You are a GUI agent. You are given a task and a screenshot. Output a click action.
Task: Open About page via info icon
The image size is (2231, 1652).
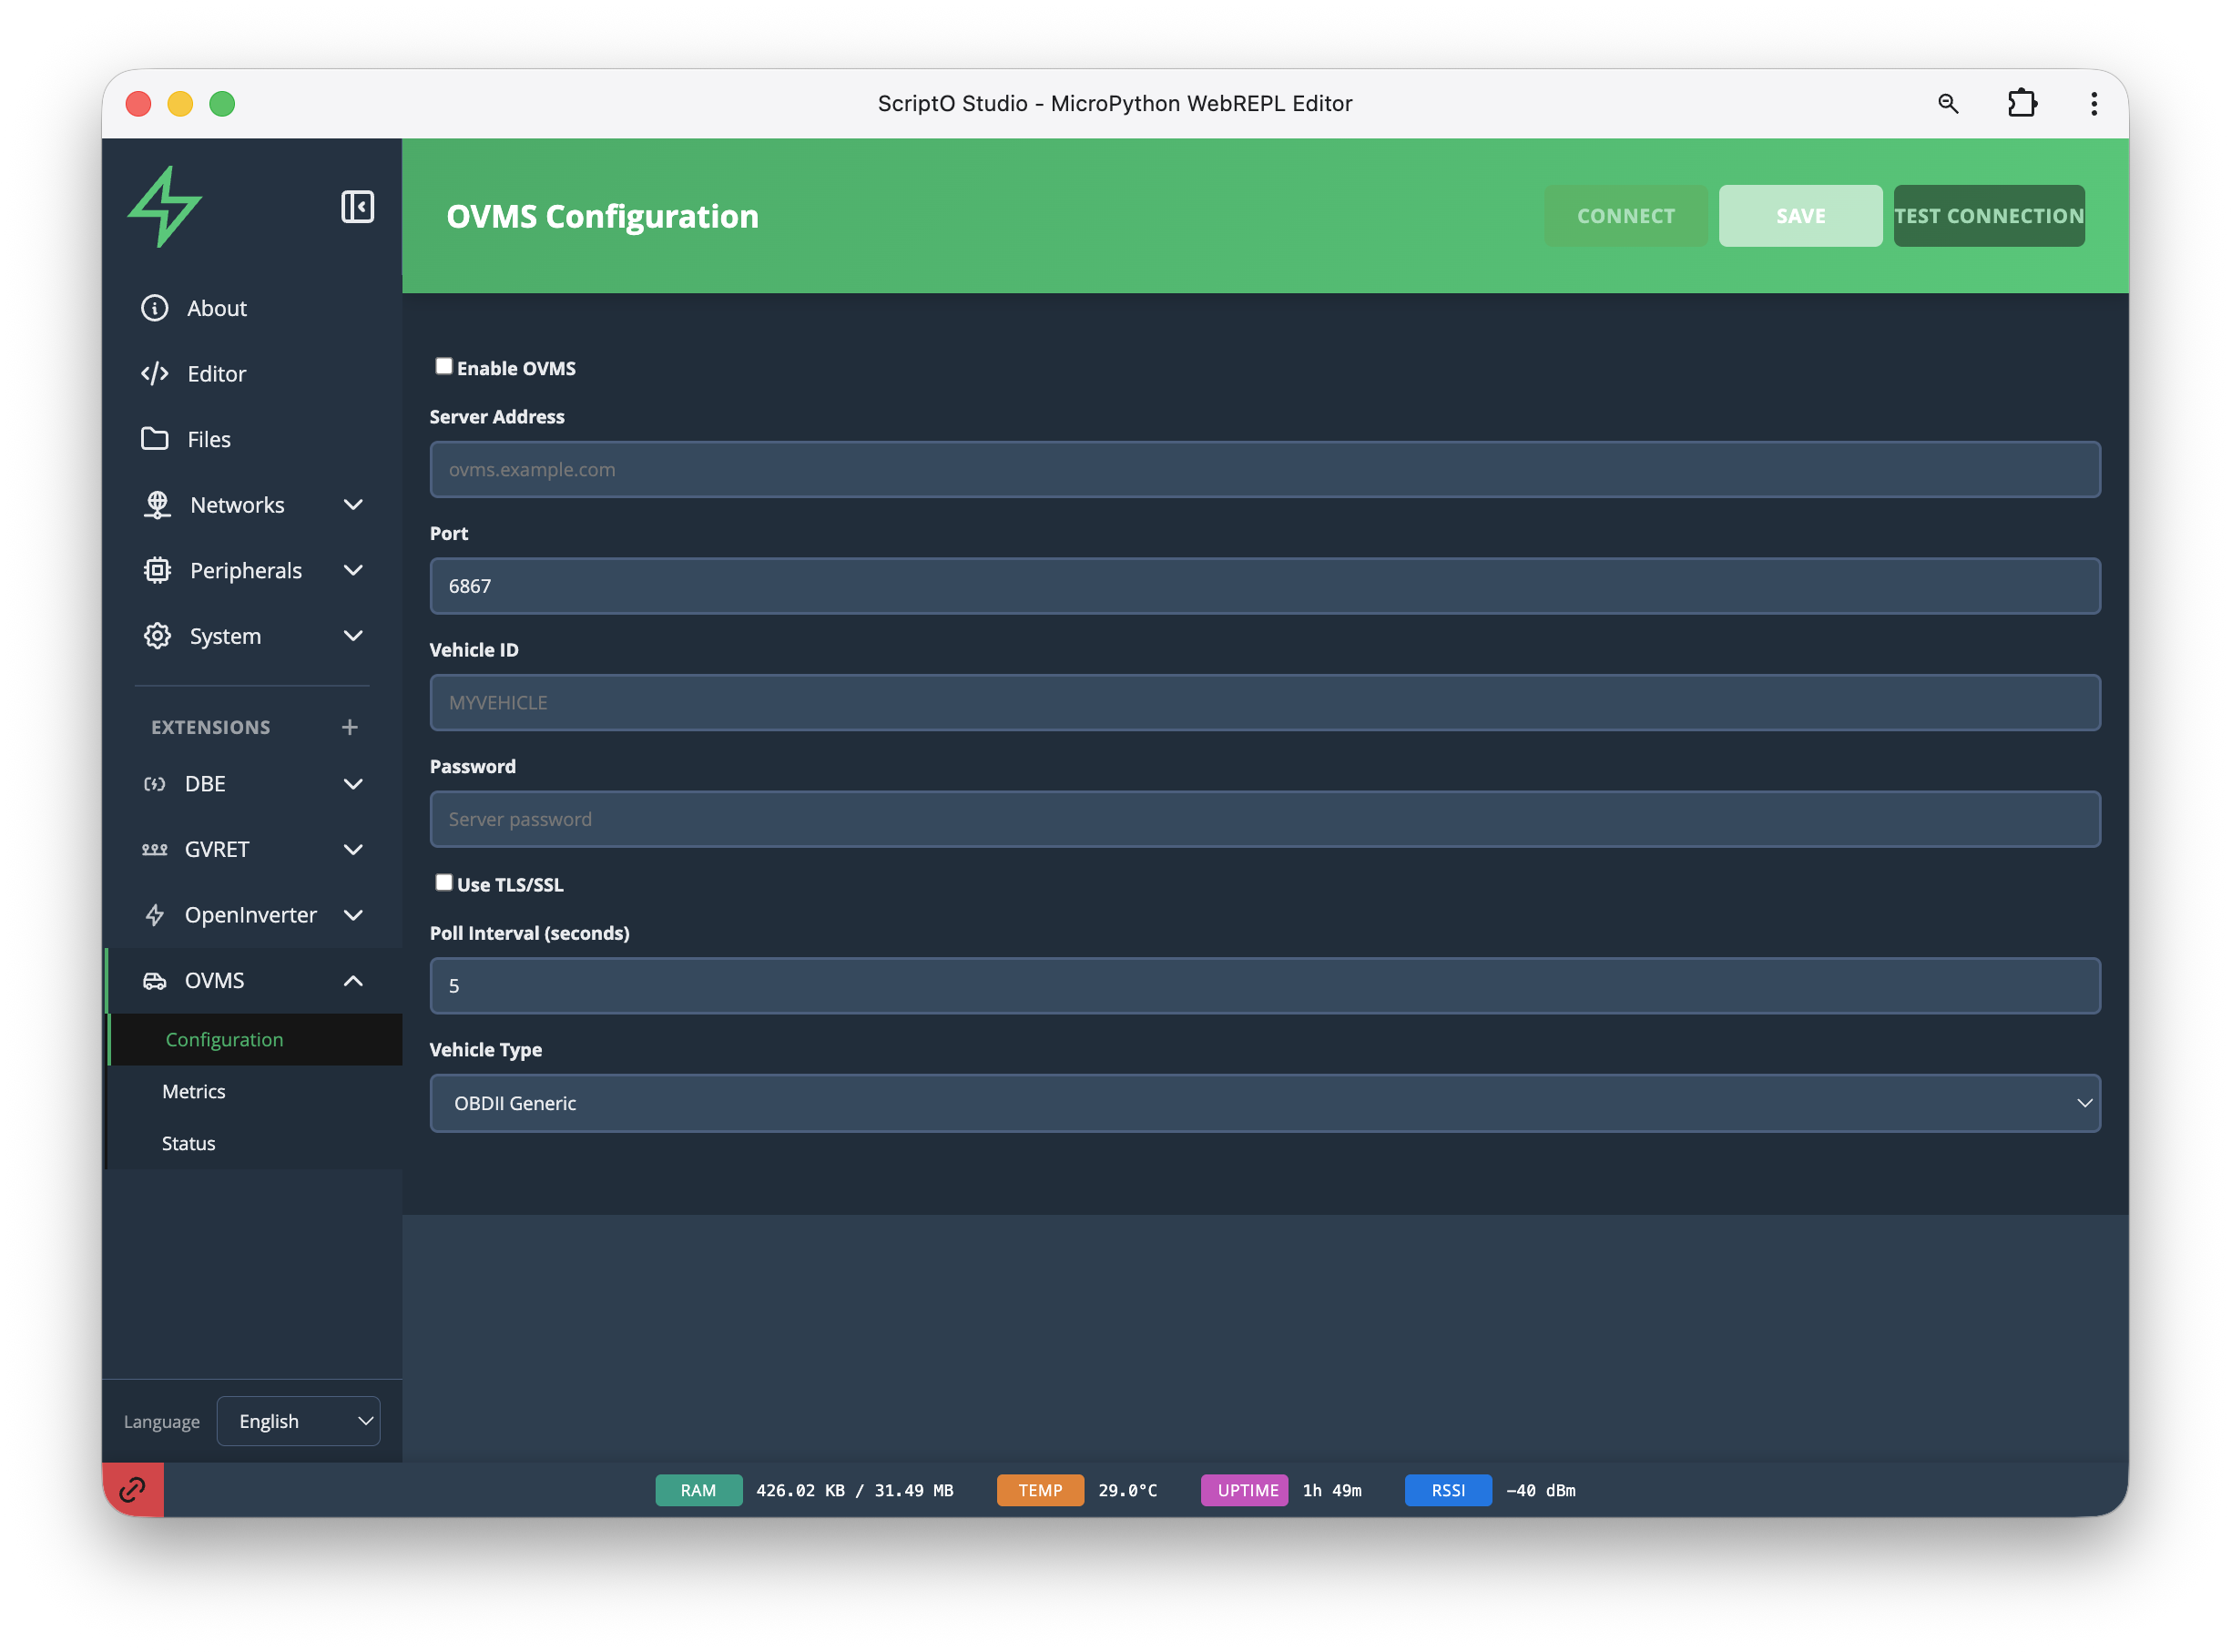point(155,308)
